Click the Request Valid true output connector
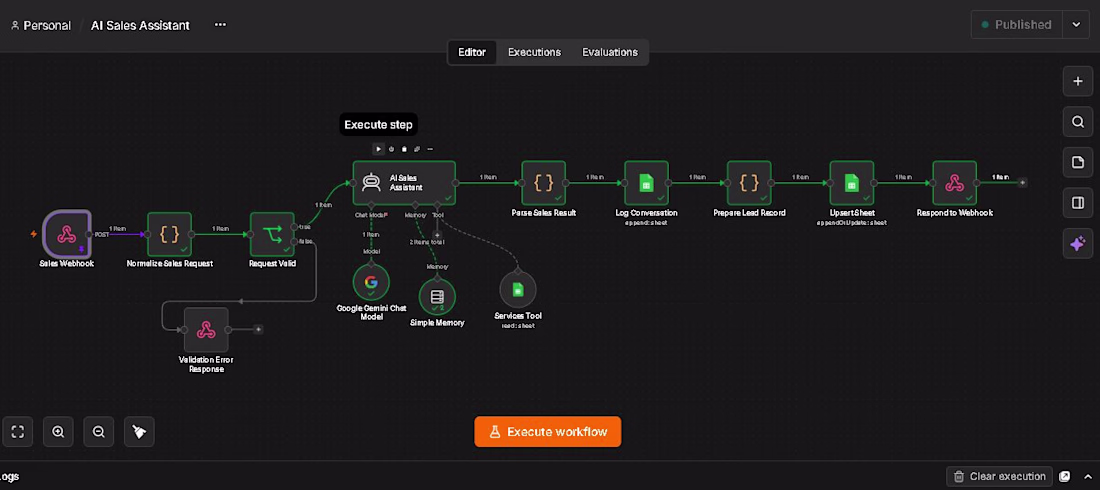This screenshot has width=1100, height=490. (295, 226)
